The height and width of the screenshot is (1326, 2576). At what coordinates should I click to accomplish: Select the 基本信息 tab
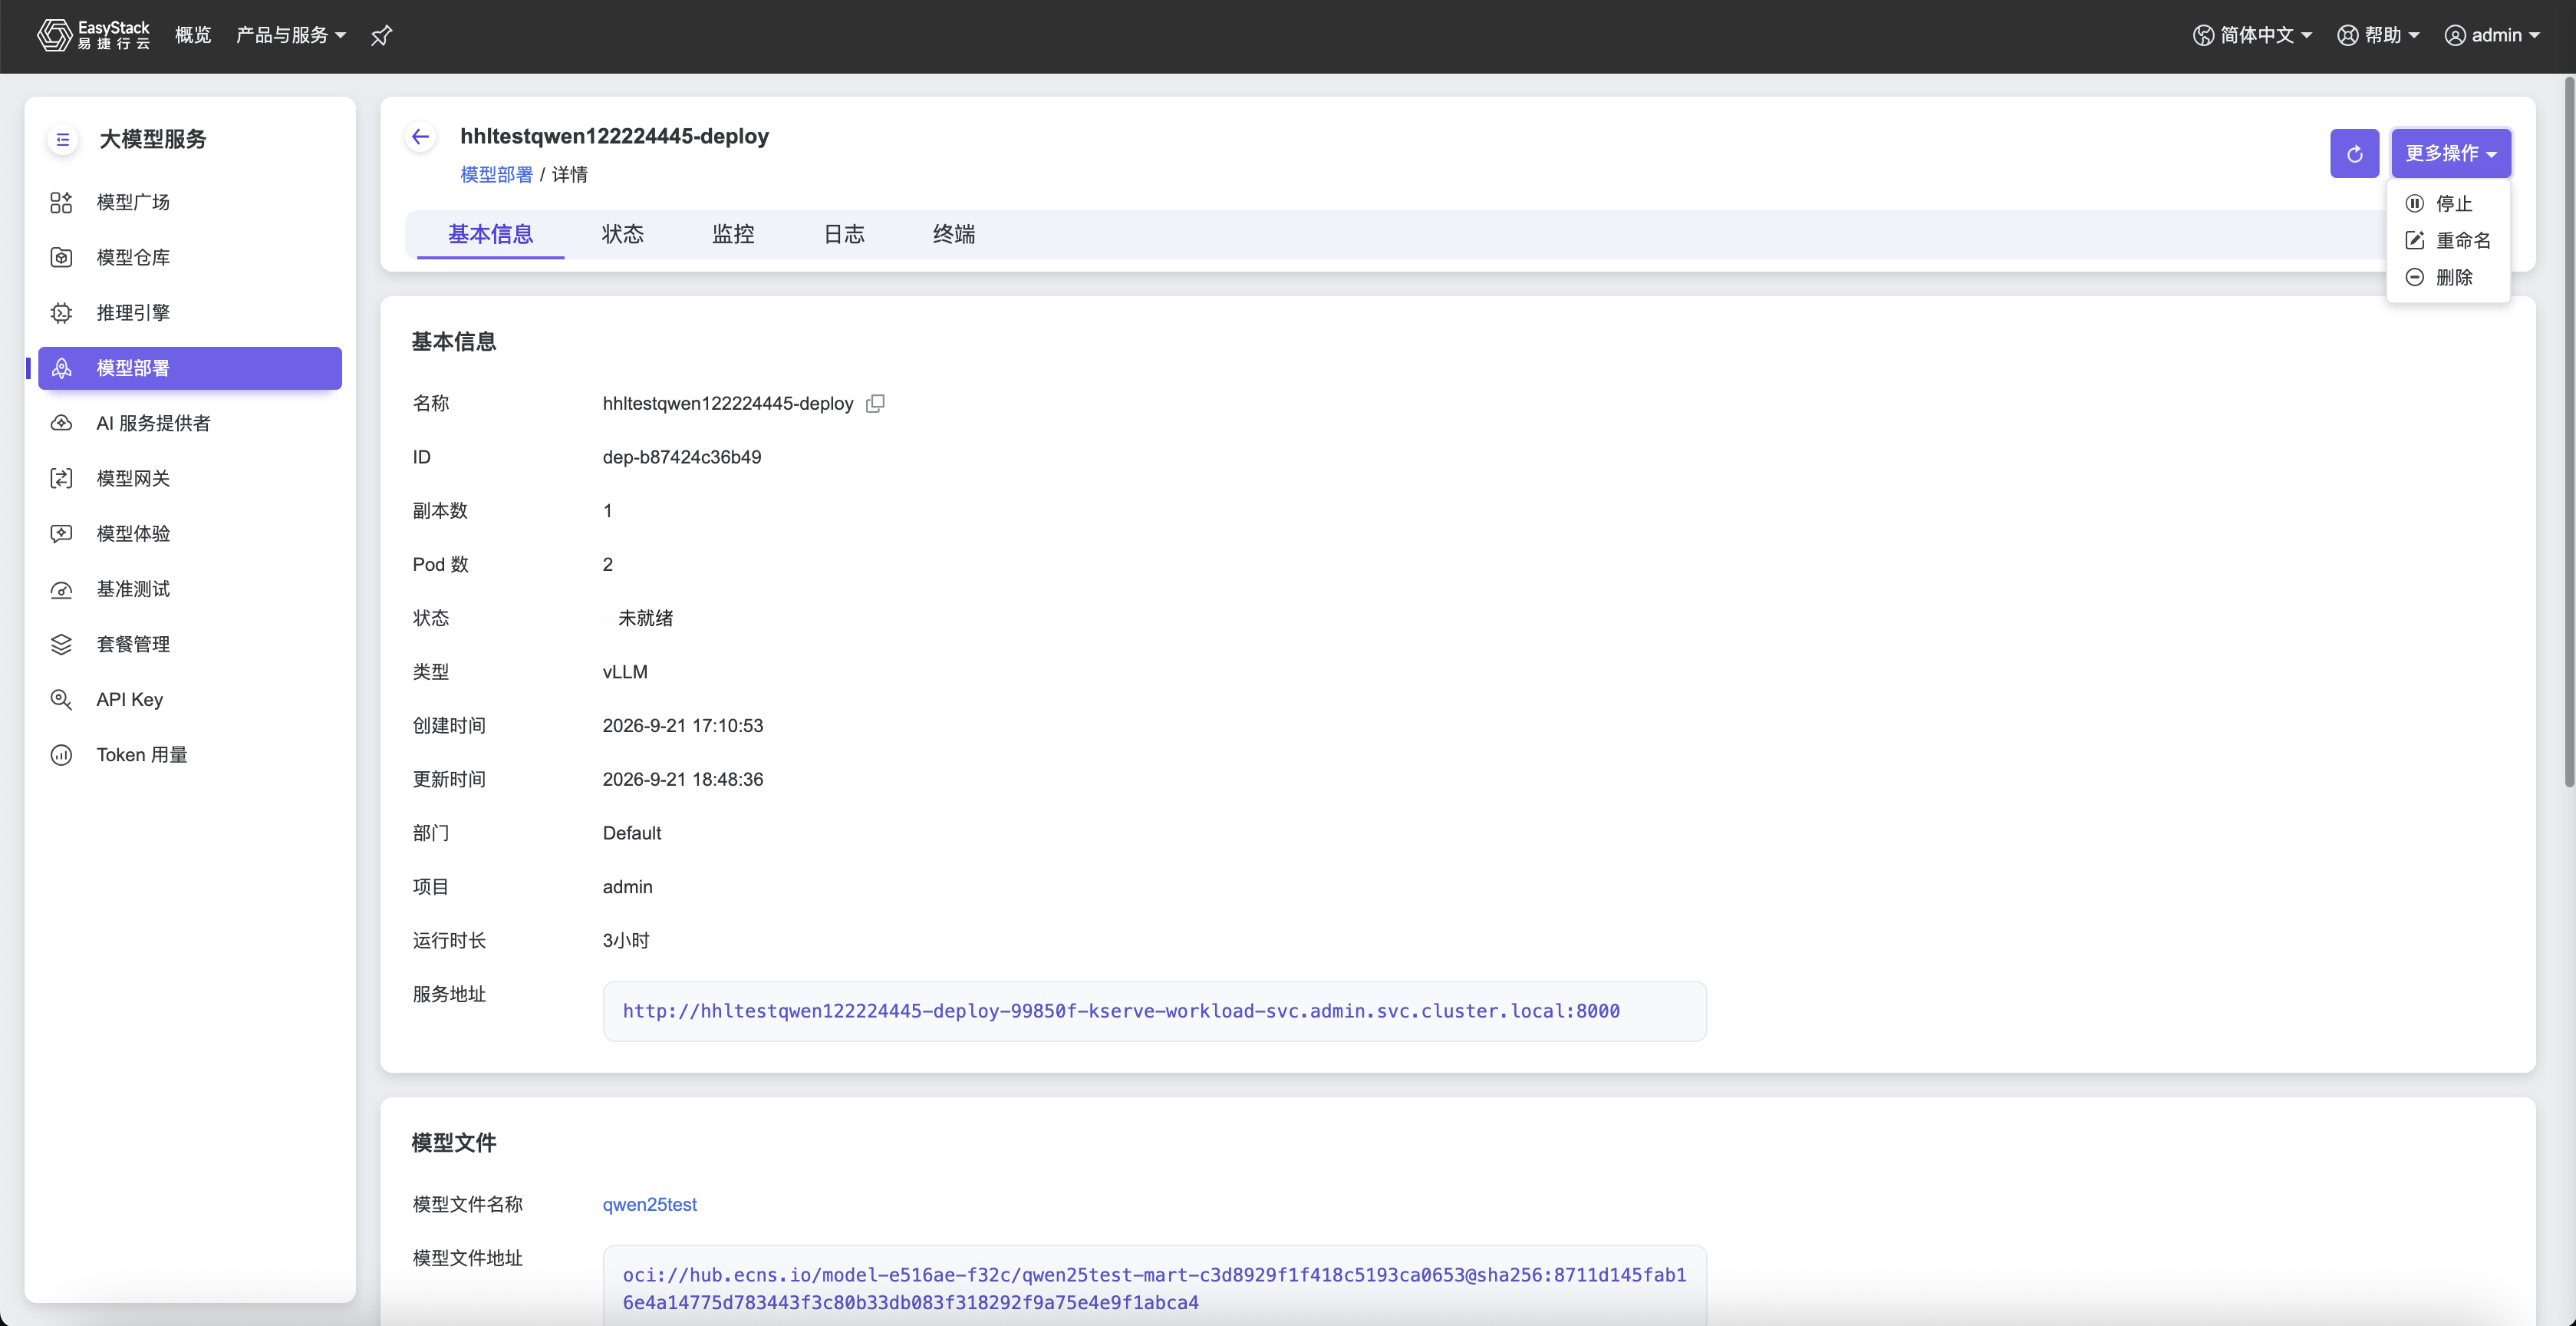click(x=490, y=234)
